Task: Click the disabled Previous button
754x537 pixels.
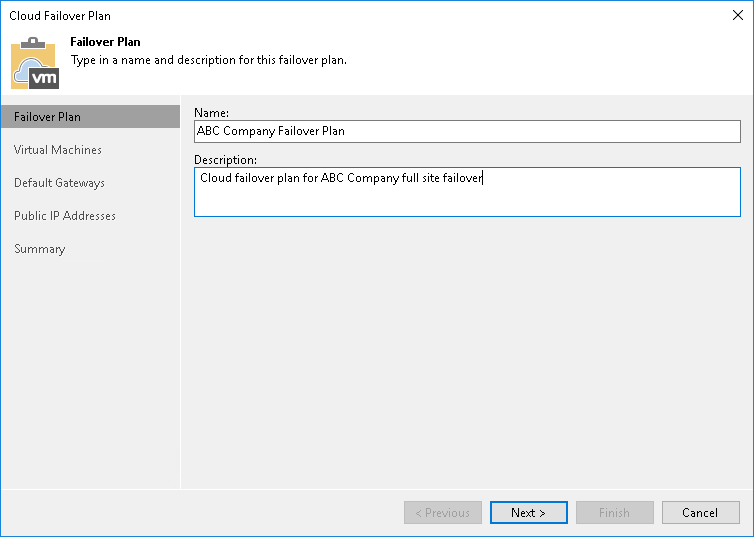Action: click(x=442, y=512)
